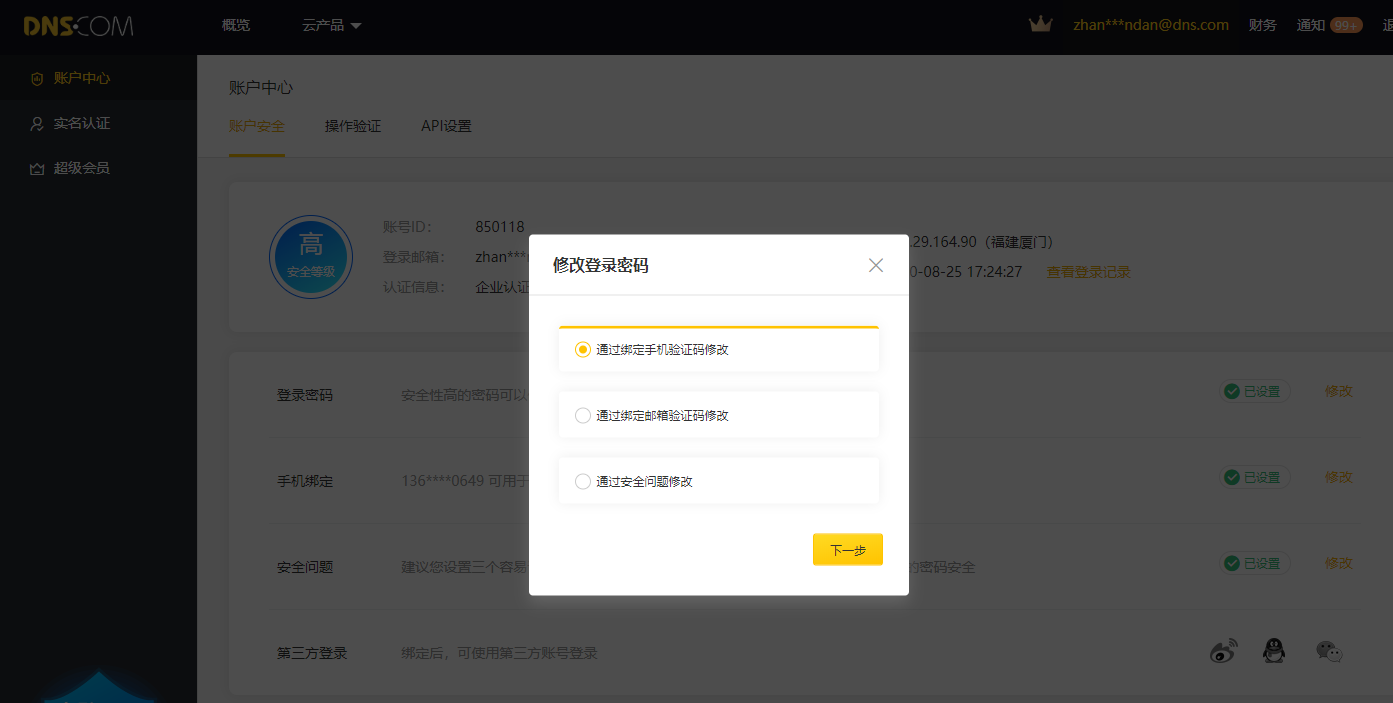Switch to the 操作验证 tab
Viewport: 1393px width, 703px height.
353,127
